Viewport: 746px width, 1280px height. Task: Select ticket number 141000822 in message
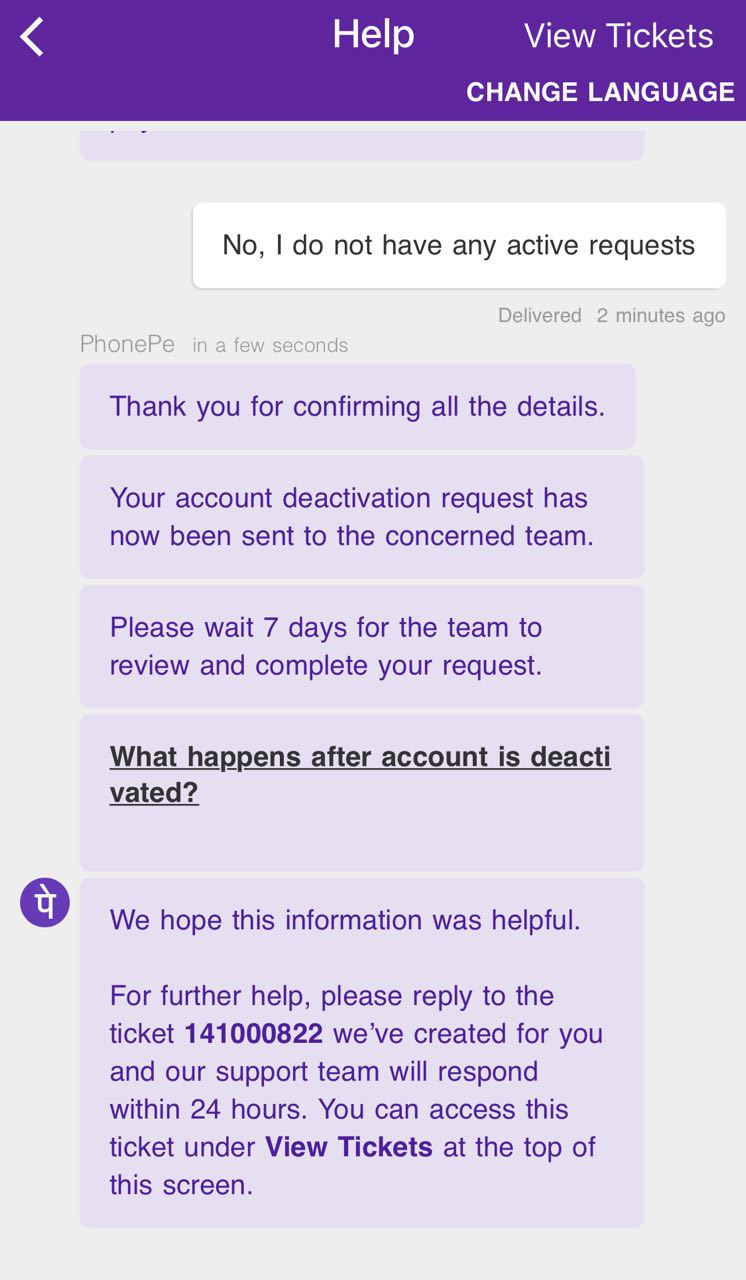(254, 1033)
